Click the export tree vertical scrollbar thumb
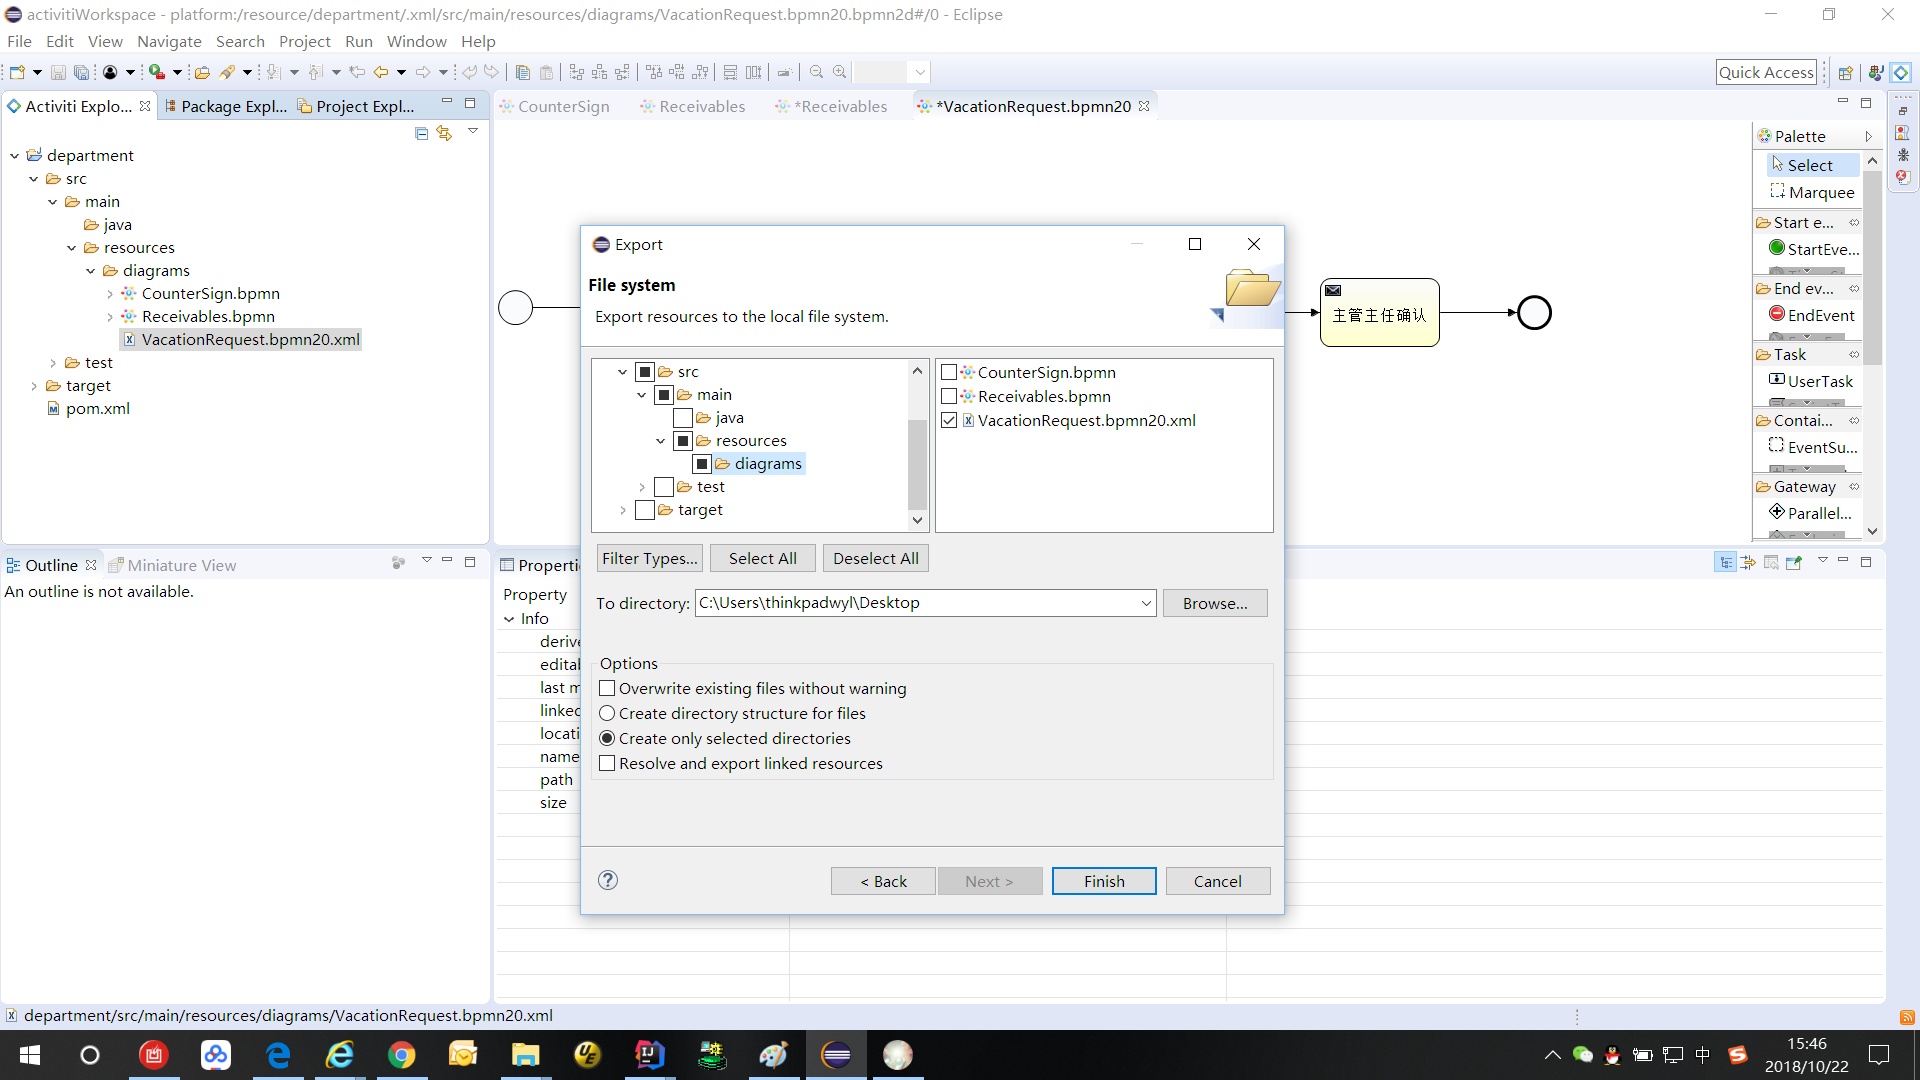This screenshot has height=1080, width=1920. coord(917,465)
